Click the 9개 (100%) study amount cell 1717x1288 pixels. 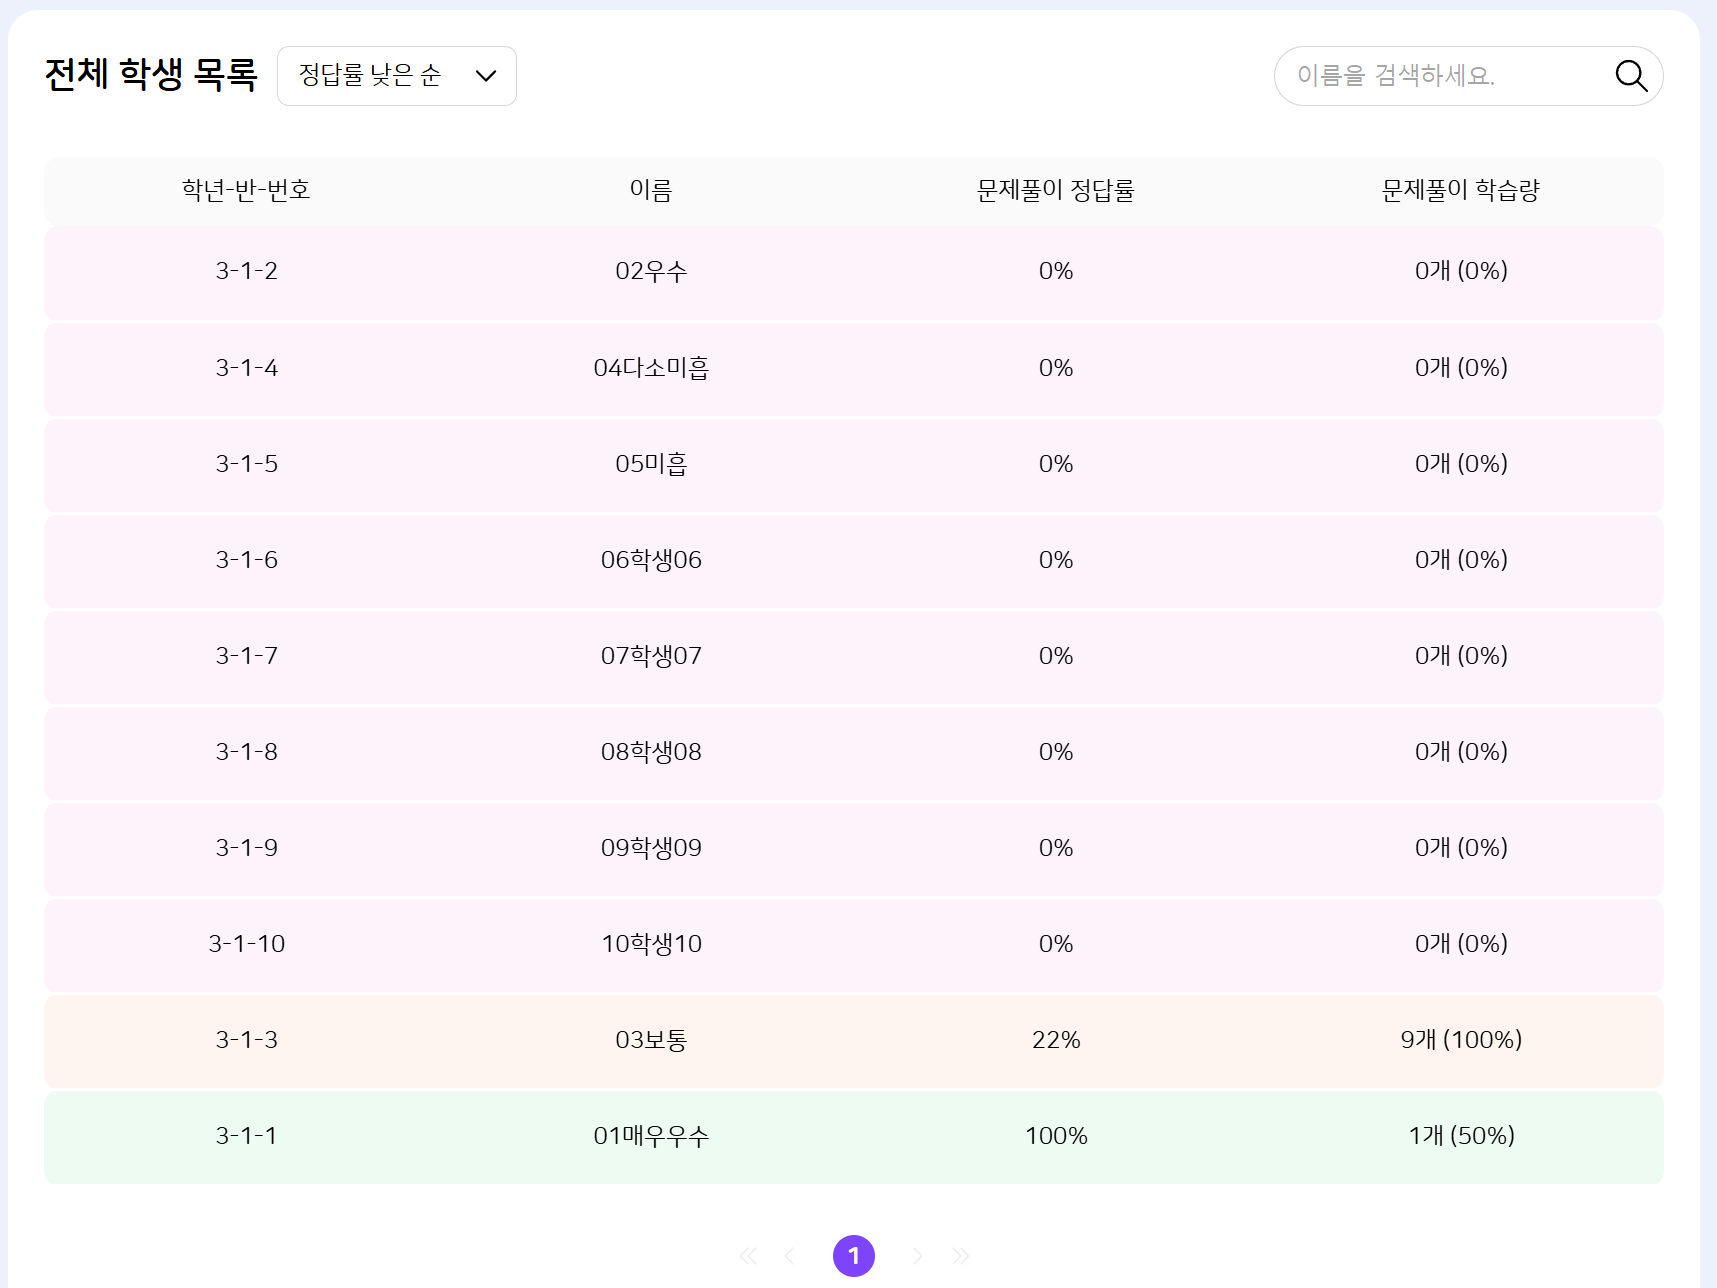[x=1461, y=1040]
